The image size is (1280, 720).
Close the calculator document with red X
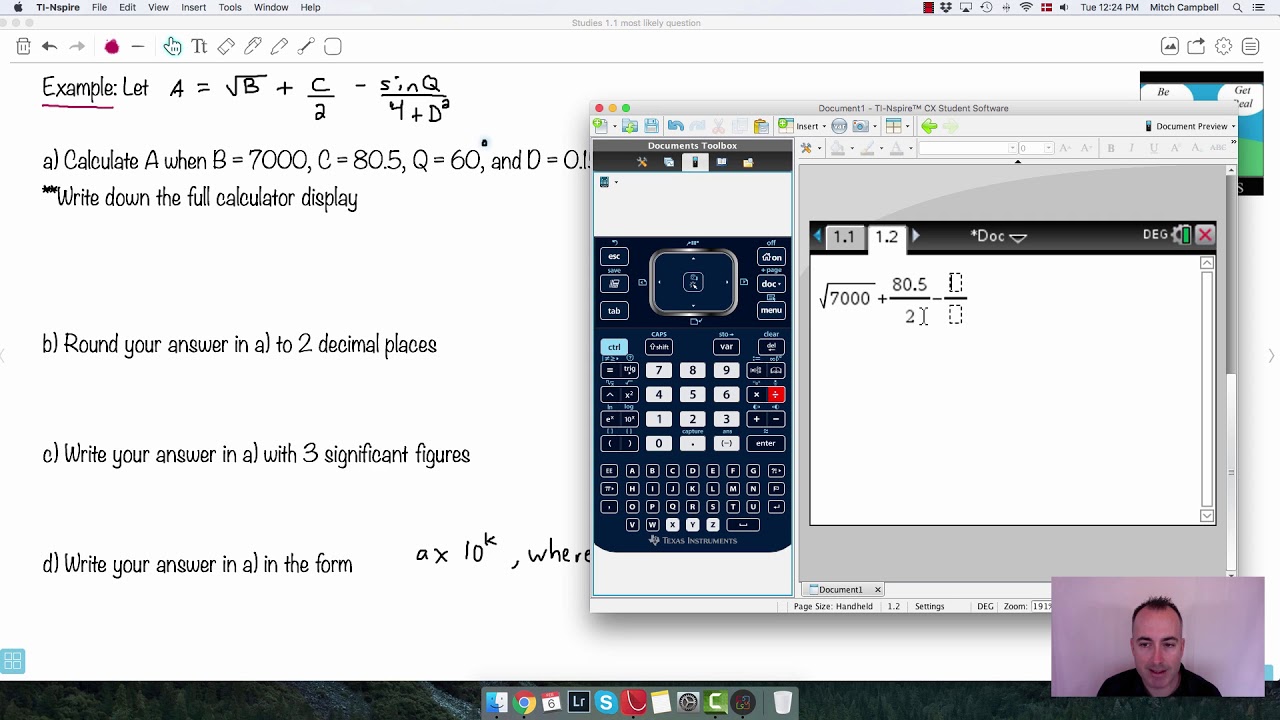1205,235
